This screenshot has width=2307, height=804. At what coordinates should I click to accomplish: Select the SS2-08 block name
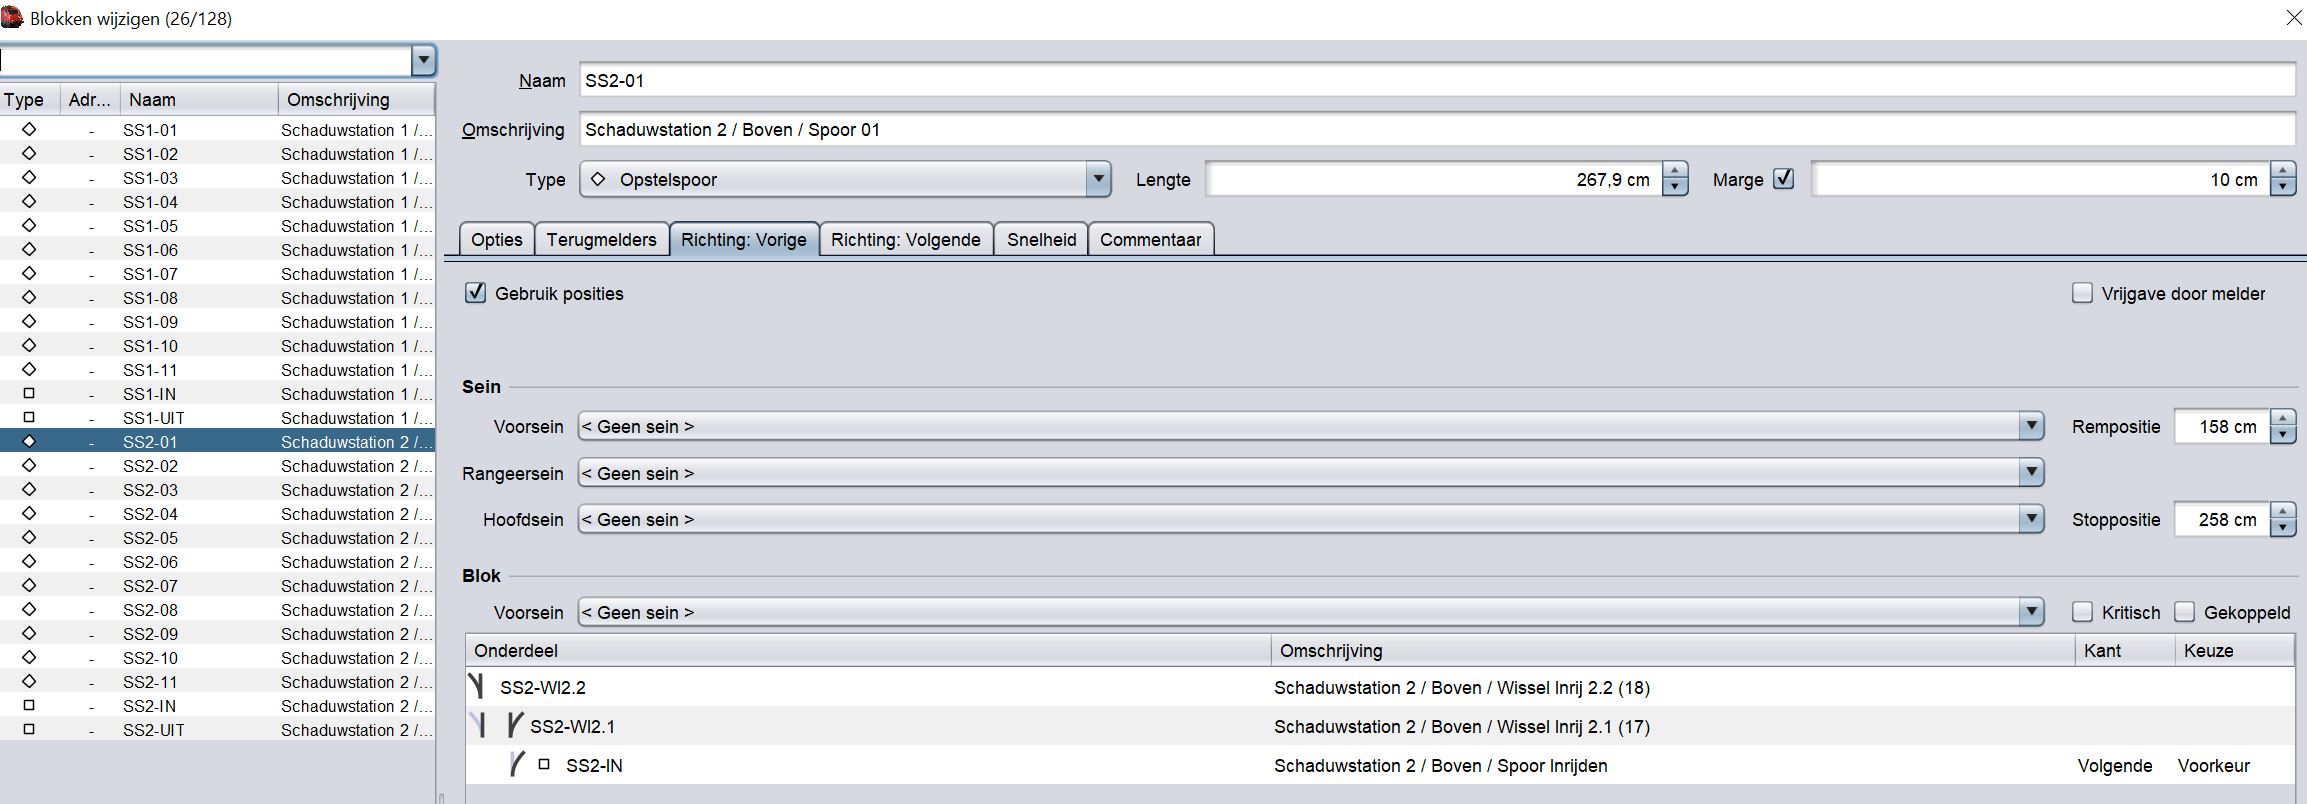click(150, 609)
